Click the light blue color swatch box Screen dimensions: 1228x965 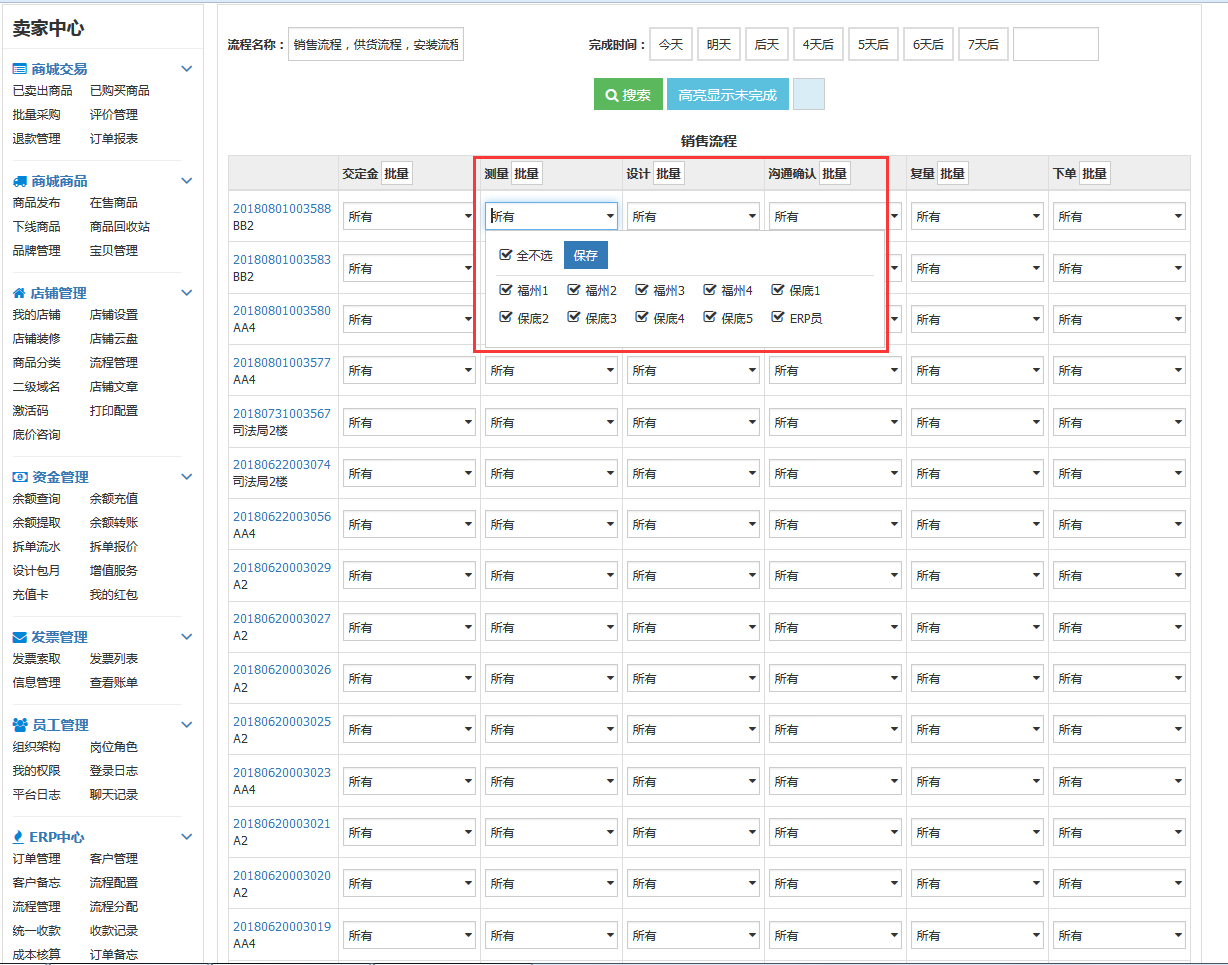pos(808,94)
